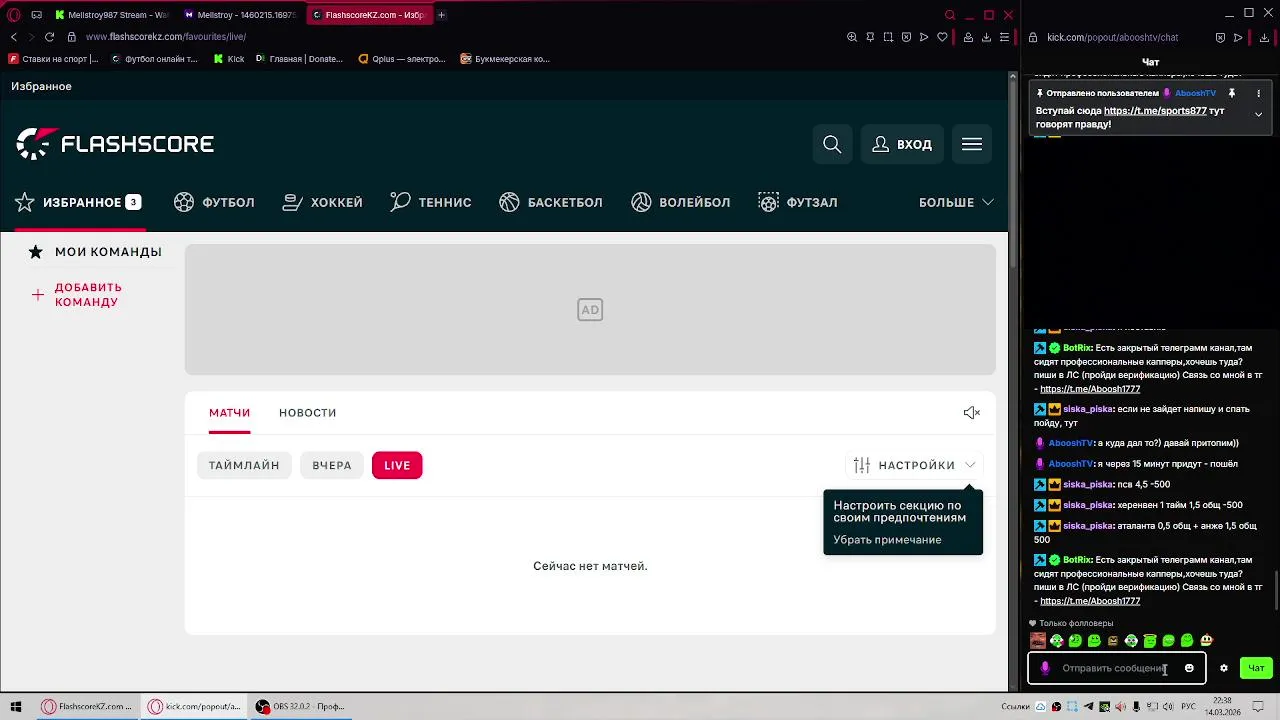Viewport: 1280px width, 720px height.
Task: Open the emoji picker in chat
Action: coord(1189,668)
